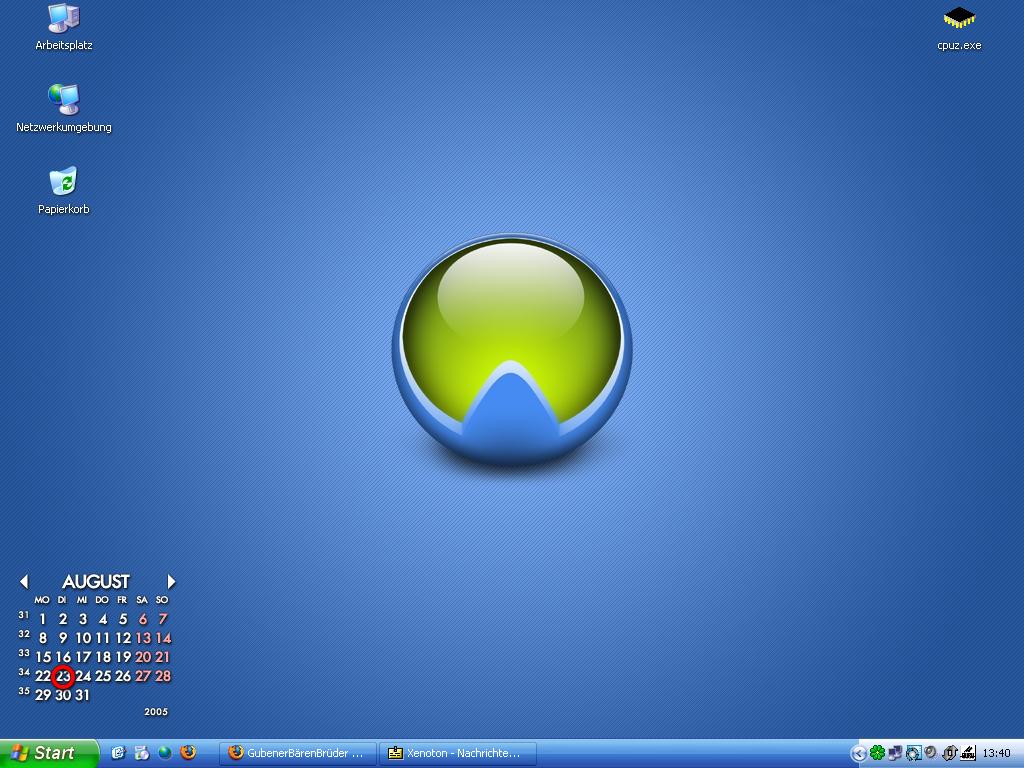Go to next month in desktop calendar
This screenshot has width=1024, height=768.
coord(171,581)
